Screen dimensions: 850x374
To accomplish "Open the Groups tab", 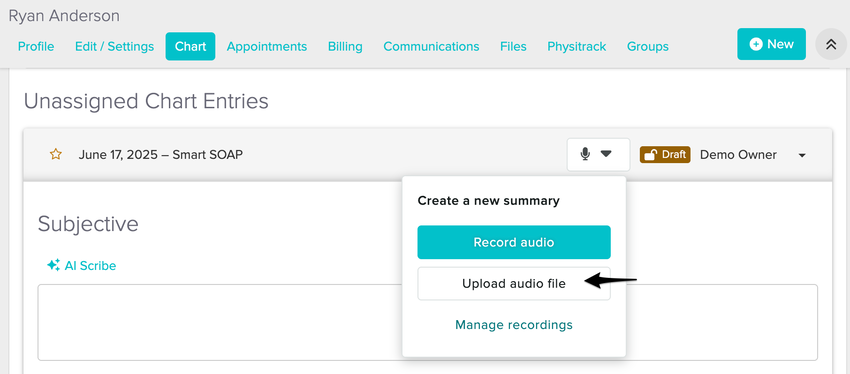I will pos(647,47).
